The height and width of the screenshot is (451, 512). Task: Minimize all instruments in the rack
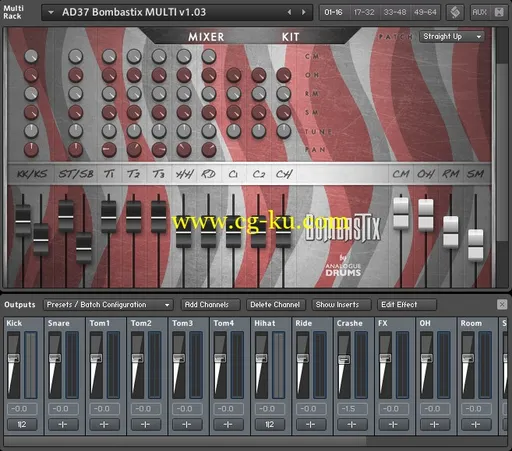pyautogui.click(x=499, y=13)
